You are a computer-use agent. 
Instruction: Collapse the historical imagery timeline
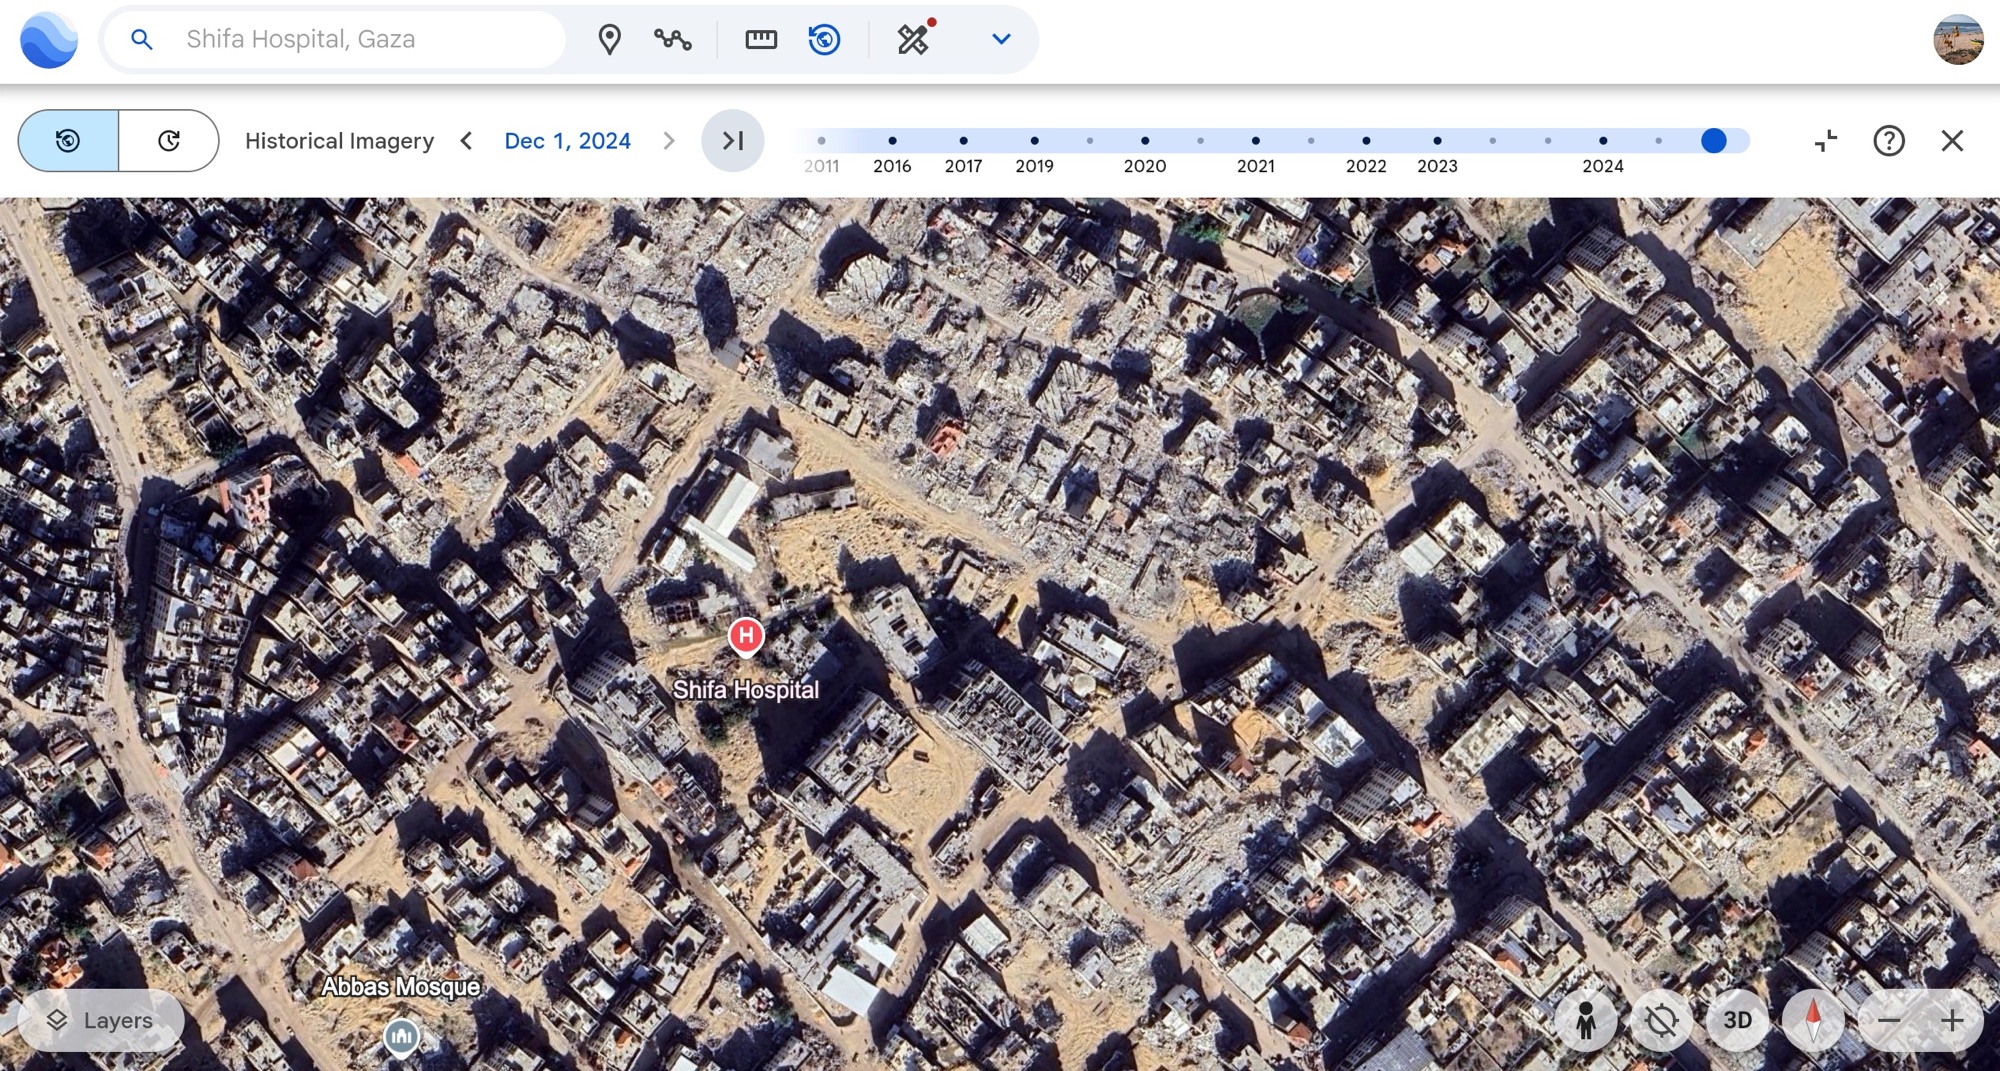point(1826,141)
